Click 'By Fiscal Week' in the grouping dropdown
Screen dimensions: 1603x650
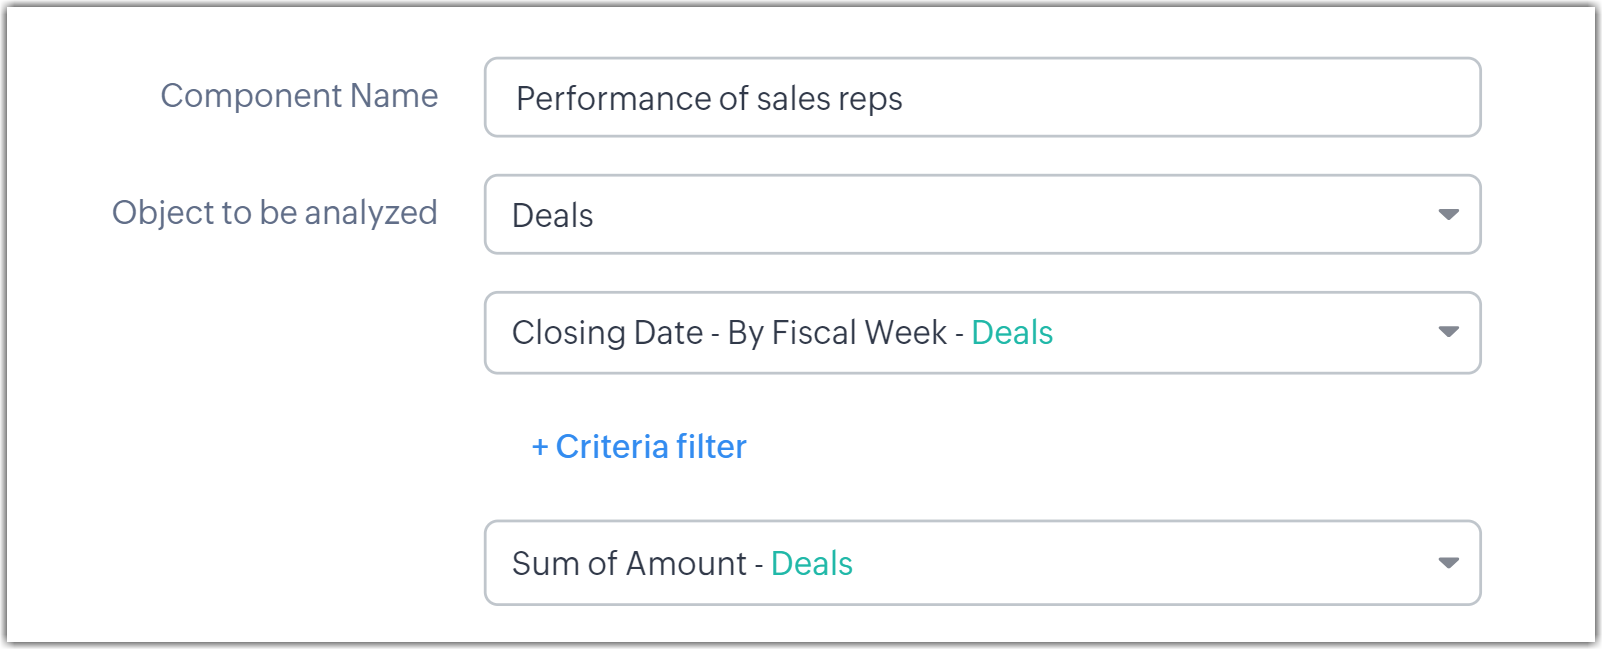click(837, 333)
